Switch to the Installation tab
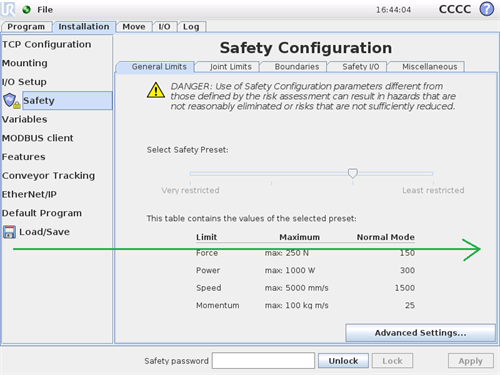500x375 pixels. click(x=84, y=27)
